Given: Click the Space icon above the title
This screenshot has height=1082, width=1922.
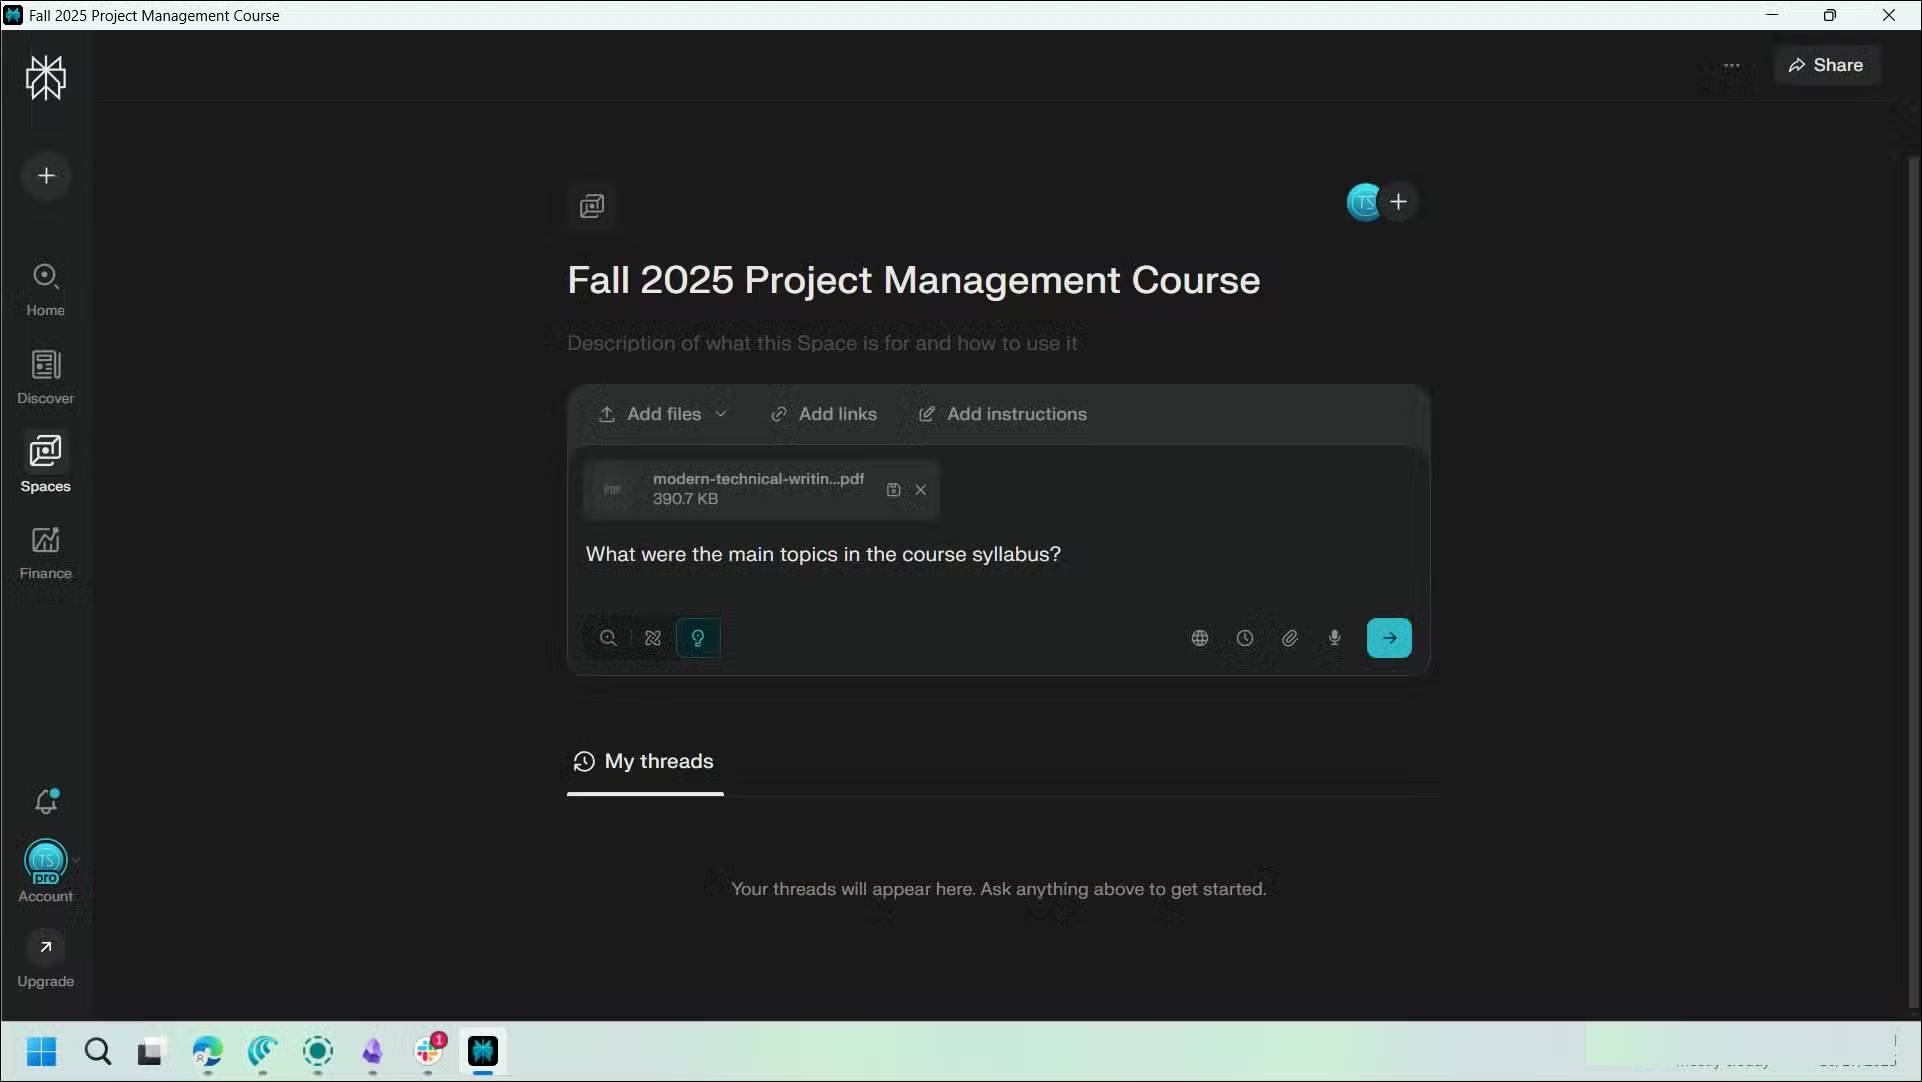Looking at the screenshot, I should click(592, 206).
